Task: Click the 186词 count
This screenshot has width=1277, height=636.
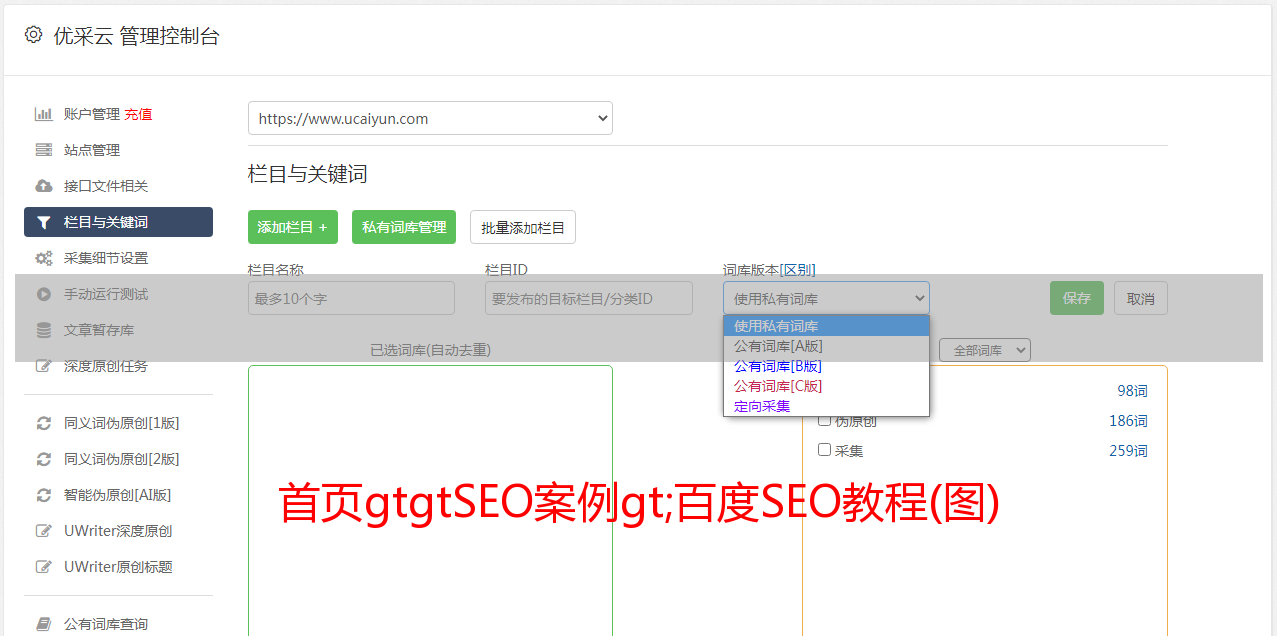Action: click(1128, 421)
